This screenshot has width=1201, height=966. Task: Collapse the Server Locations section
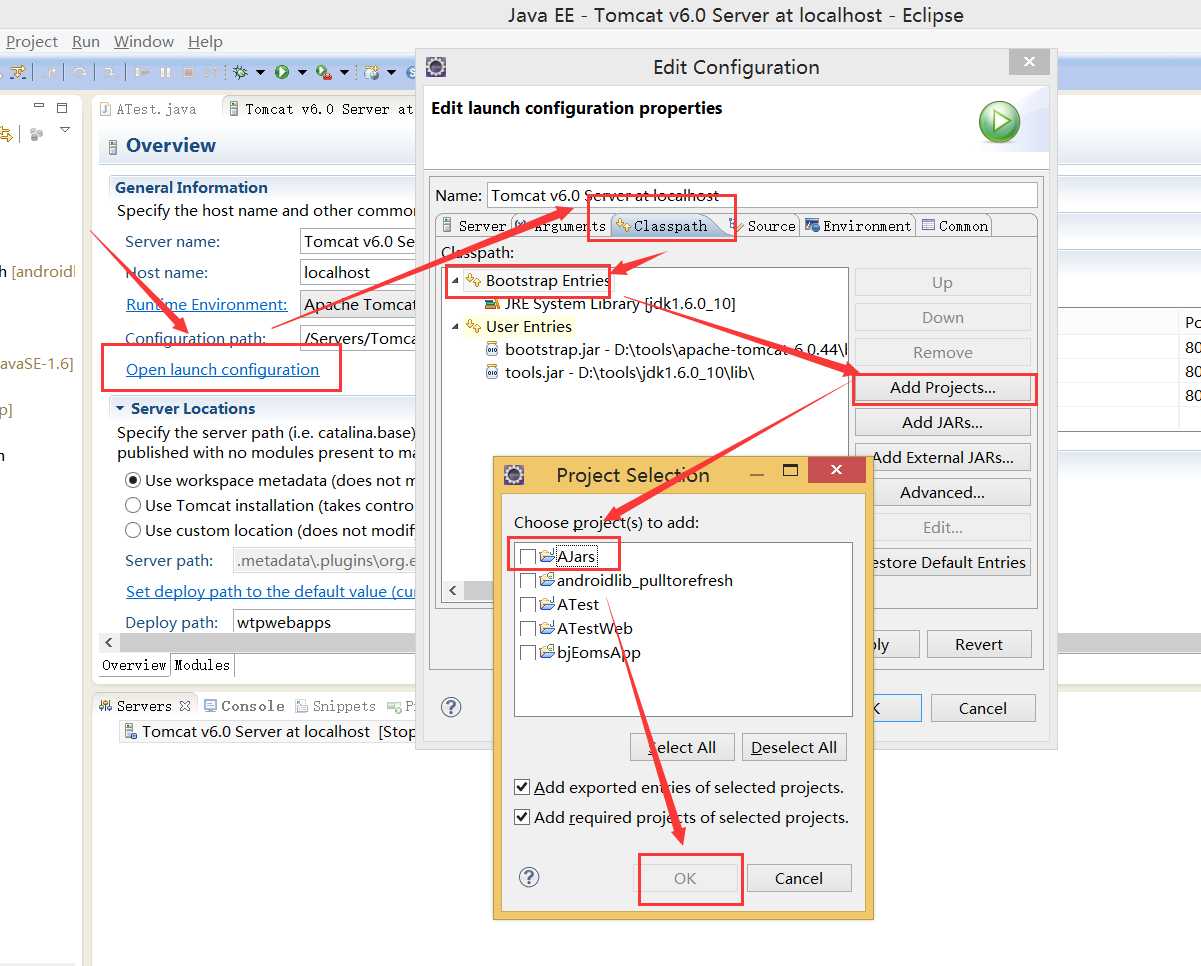(x=120, y=408)
